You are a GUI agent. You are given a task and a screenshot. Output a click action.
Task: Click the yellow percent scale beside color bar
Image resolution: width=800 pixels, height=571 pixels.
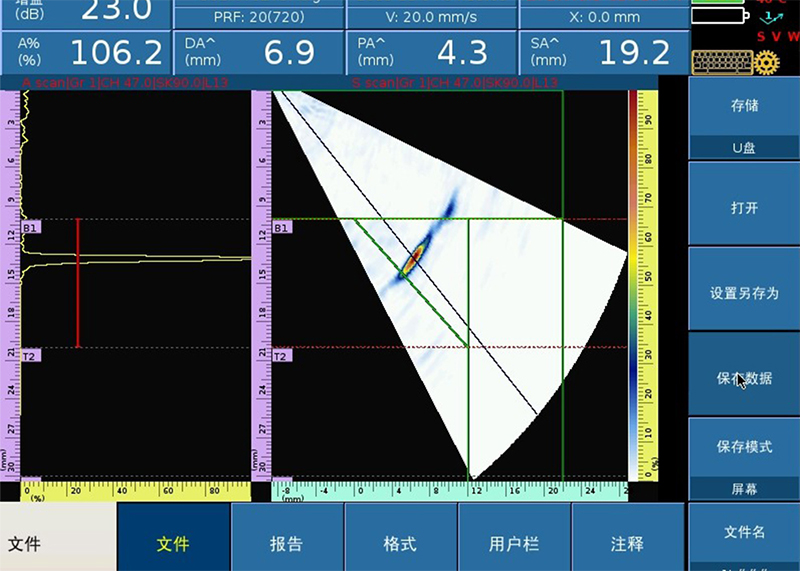pyautogui.click(x=648, y=286)
